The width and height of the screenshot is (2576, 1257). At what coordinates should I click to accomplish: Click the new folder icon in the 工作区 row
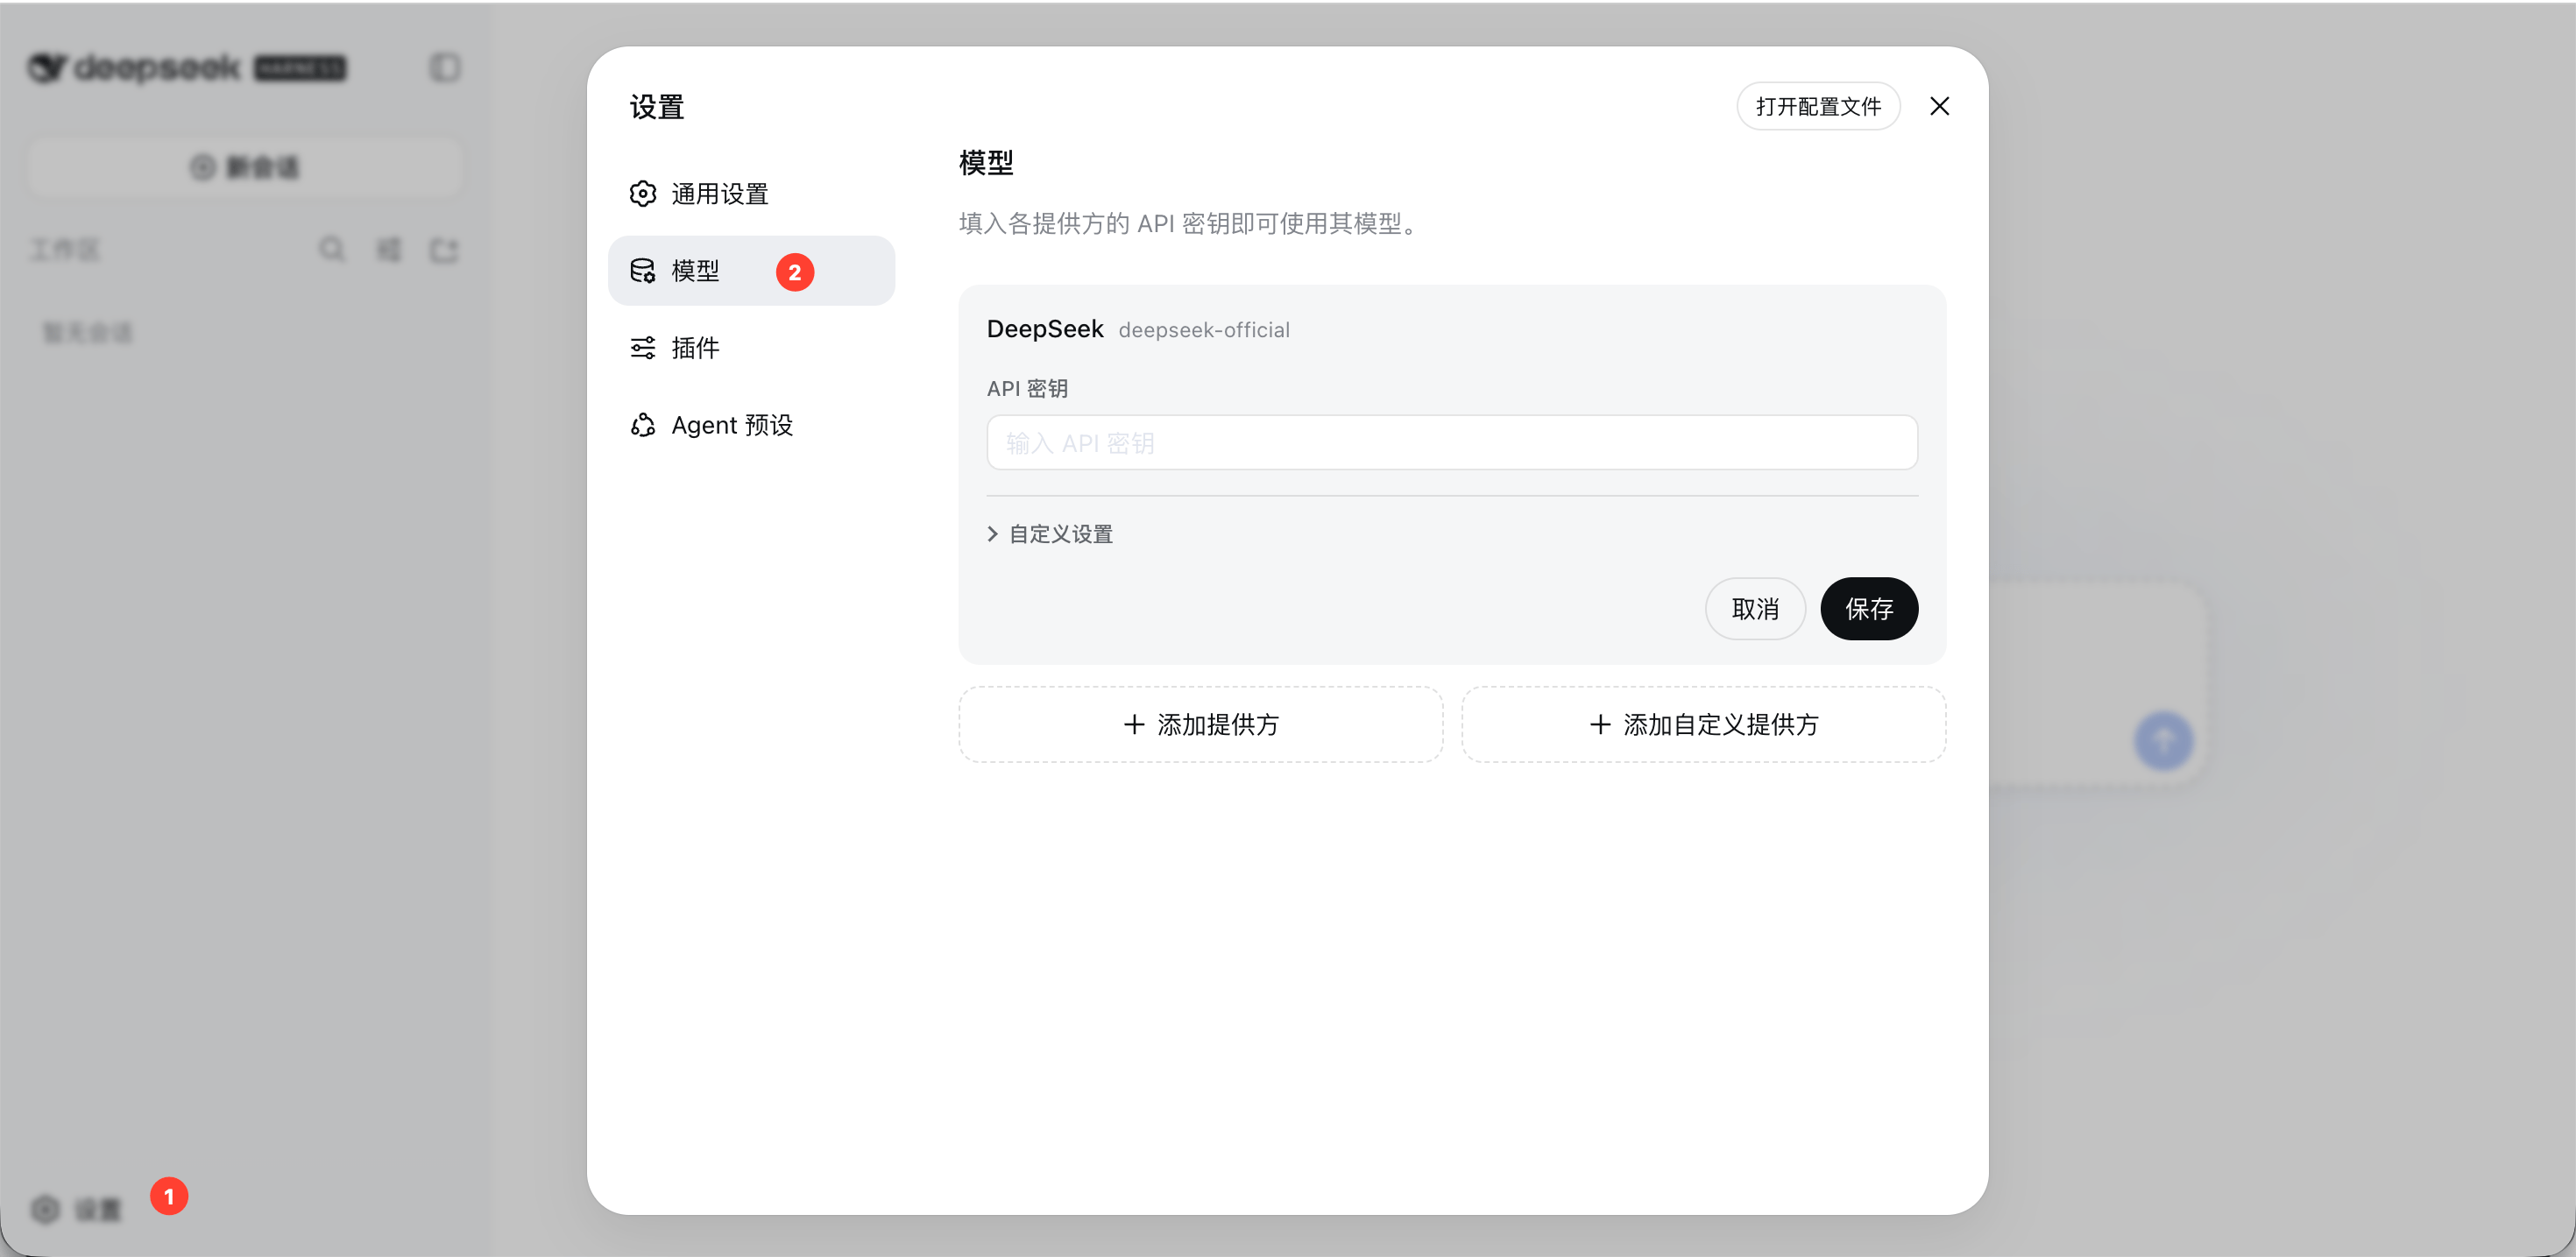pyautogui.click(x=444, y=250)
